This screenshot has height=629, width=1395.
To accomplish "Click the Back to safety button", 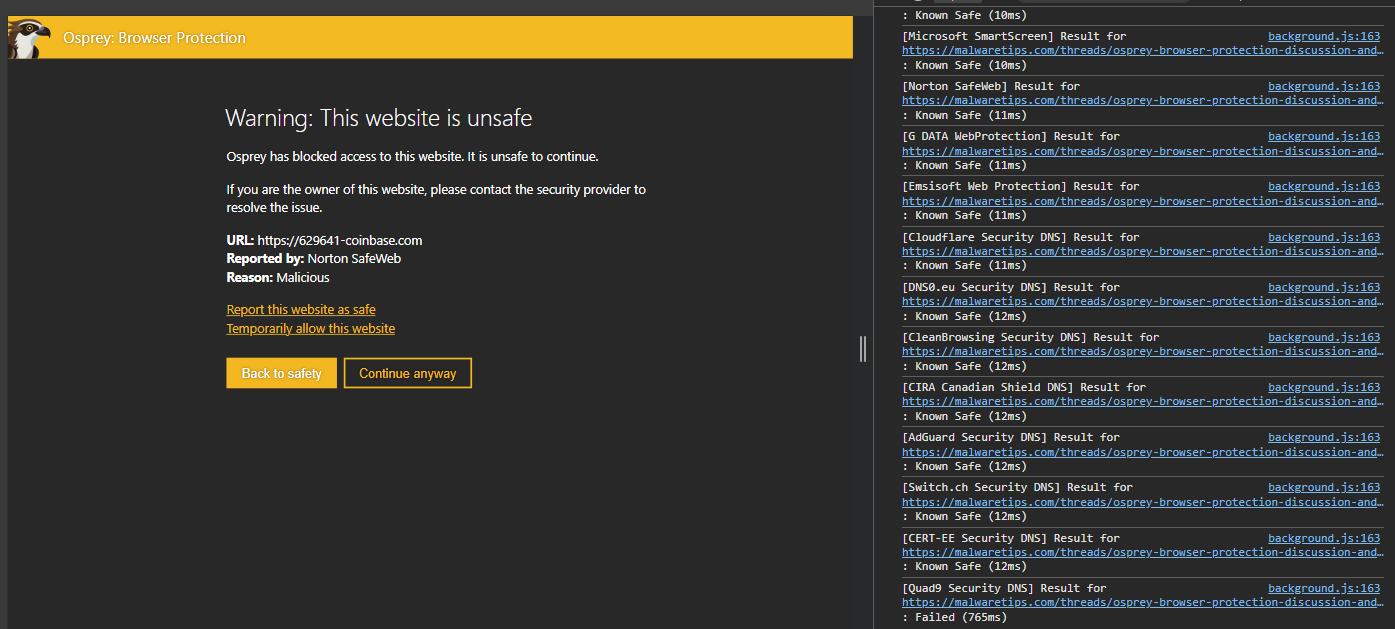I will 281,373.
